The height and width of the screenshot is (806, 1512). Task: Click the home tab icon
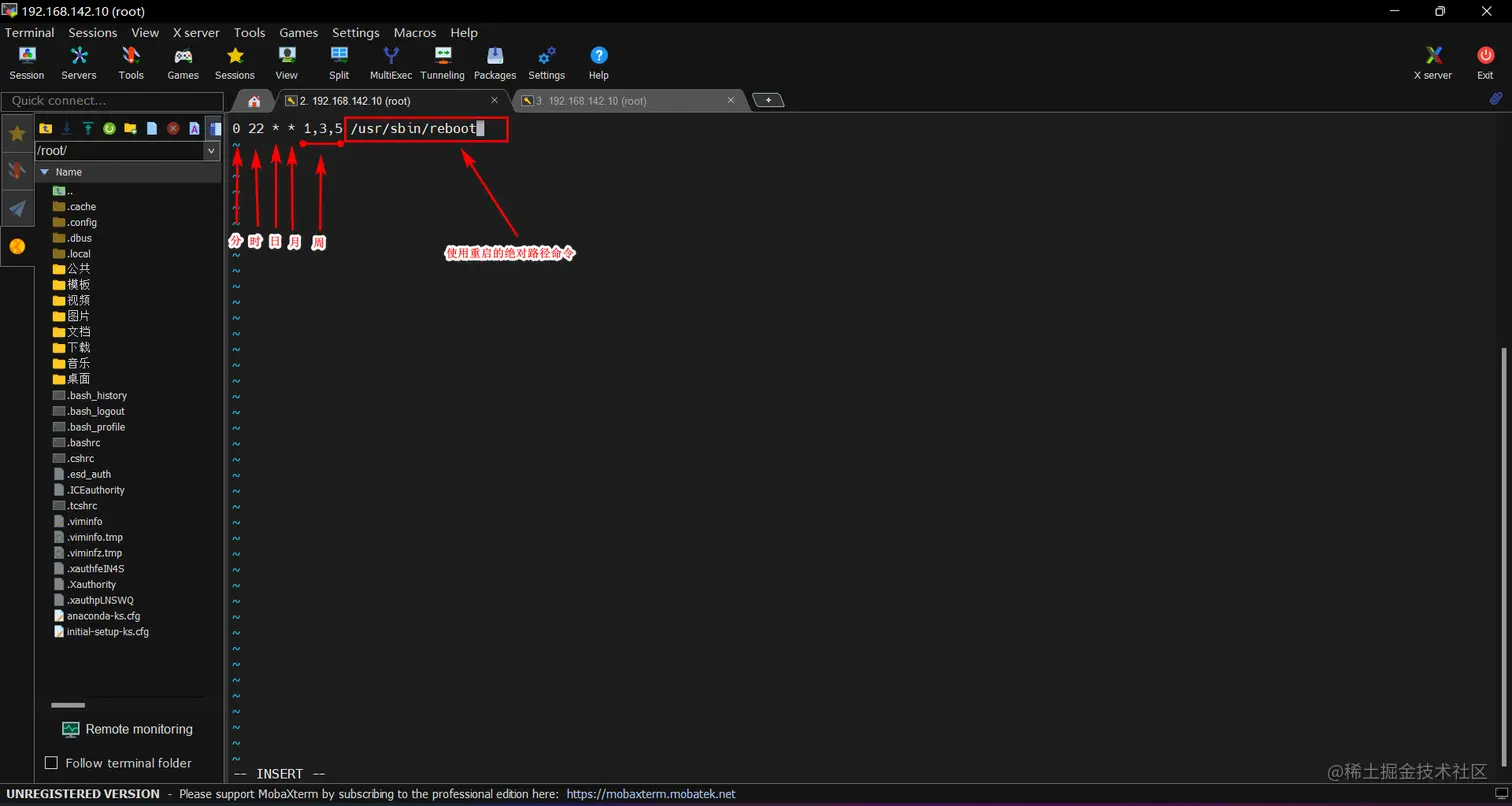(254, 101)
